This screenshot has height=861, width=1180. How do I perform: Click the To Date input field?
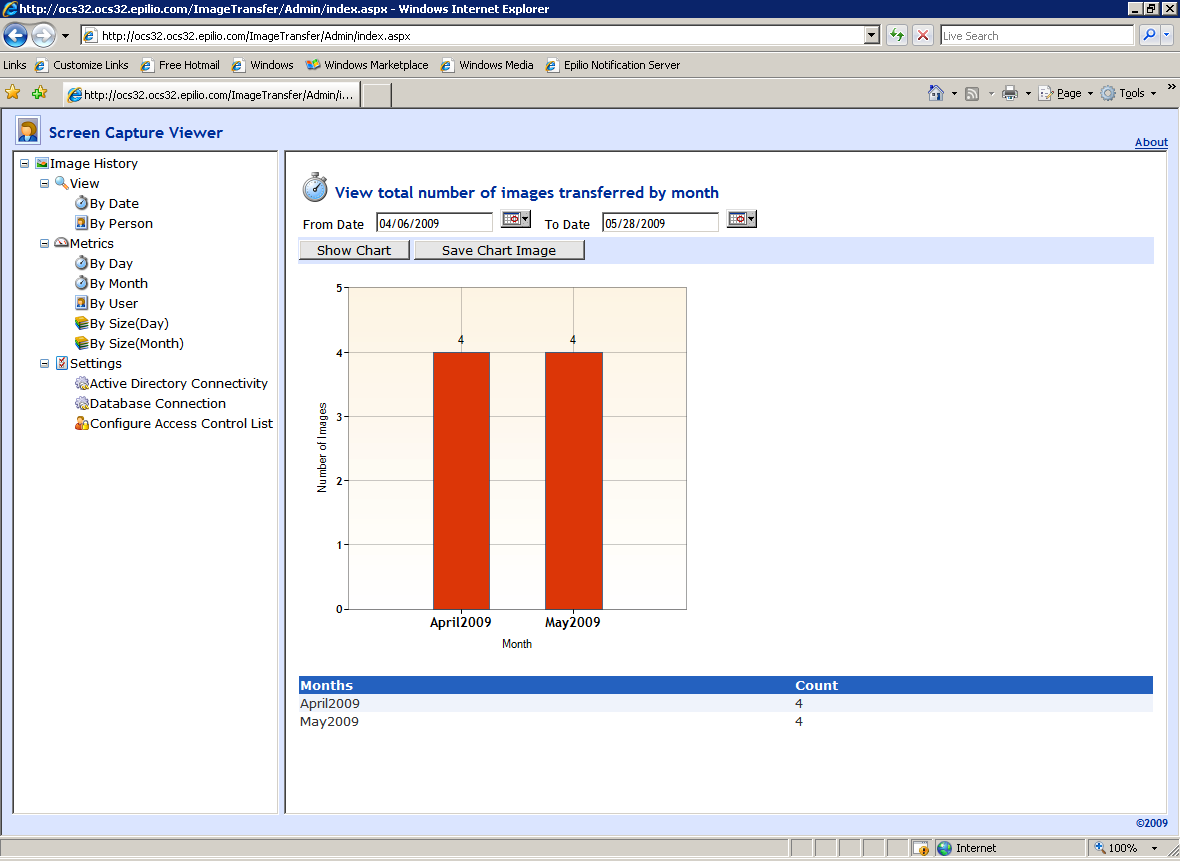coord(660,223)
